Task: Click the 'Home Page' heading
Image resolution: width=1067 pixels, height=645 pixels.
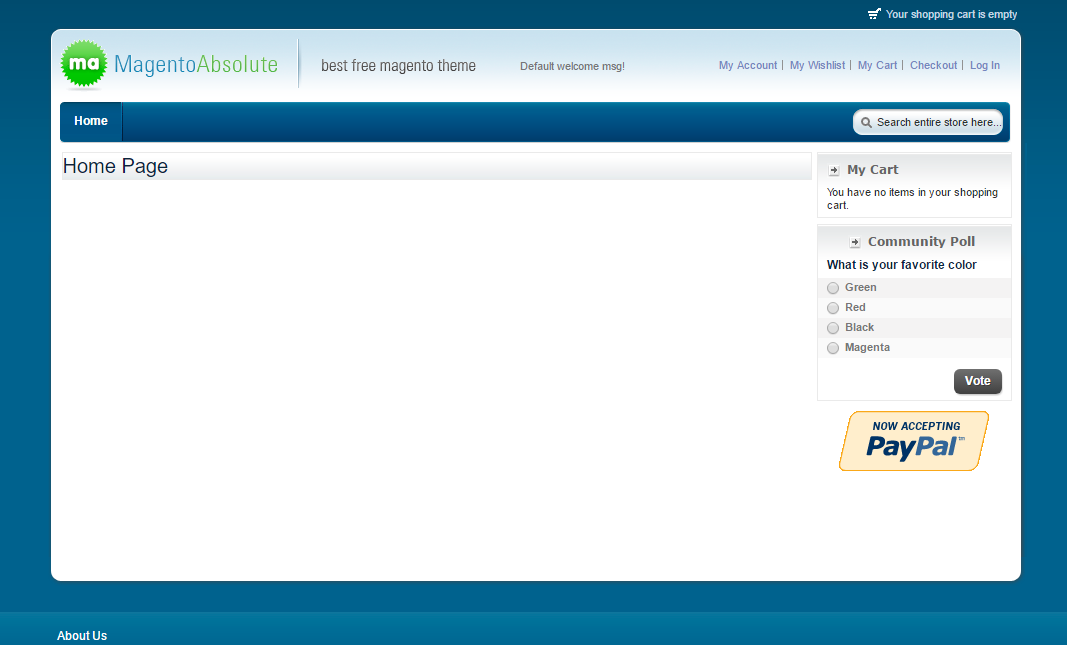Action: [115, 166]
